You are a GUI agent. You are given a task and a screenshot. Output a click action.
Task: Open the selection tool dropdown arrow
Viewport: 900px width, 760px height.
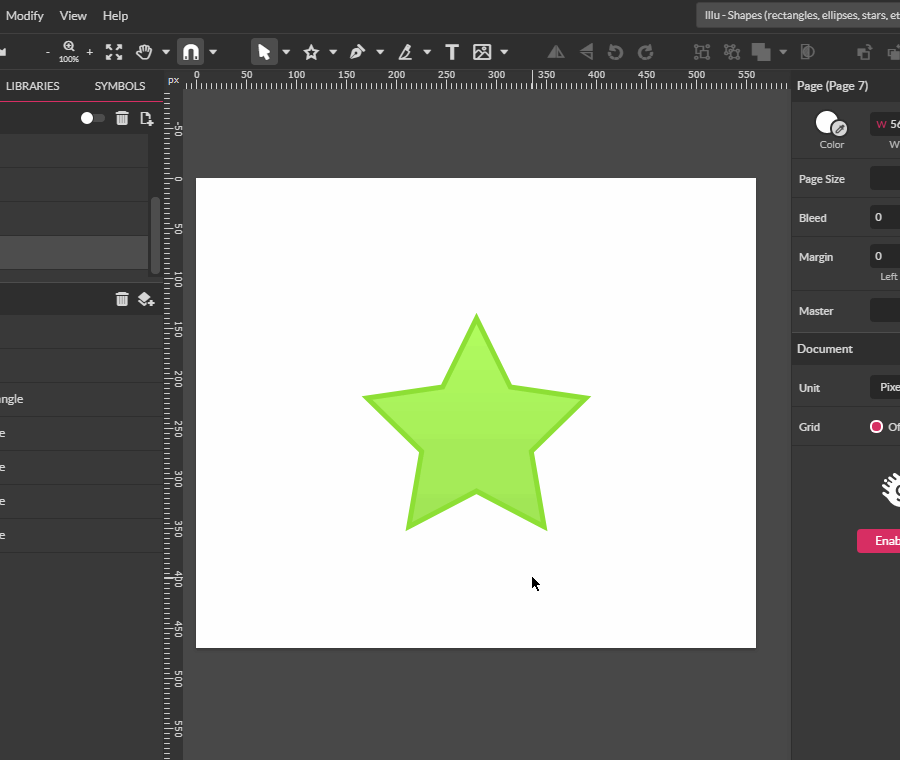pos(286,52)
